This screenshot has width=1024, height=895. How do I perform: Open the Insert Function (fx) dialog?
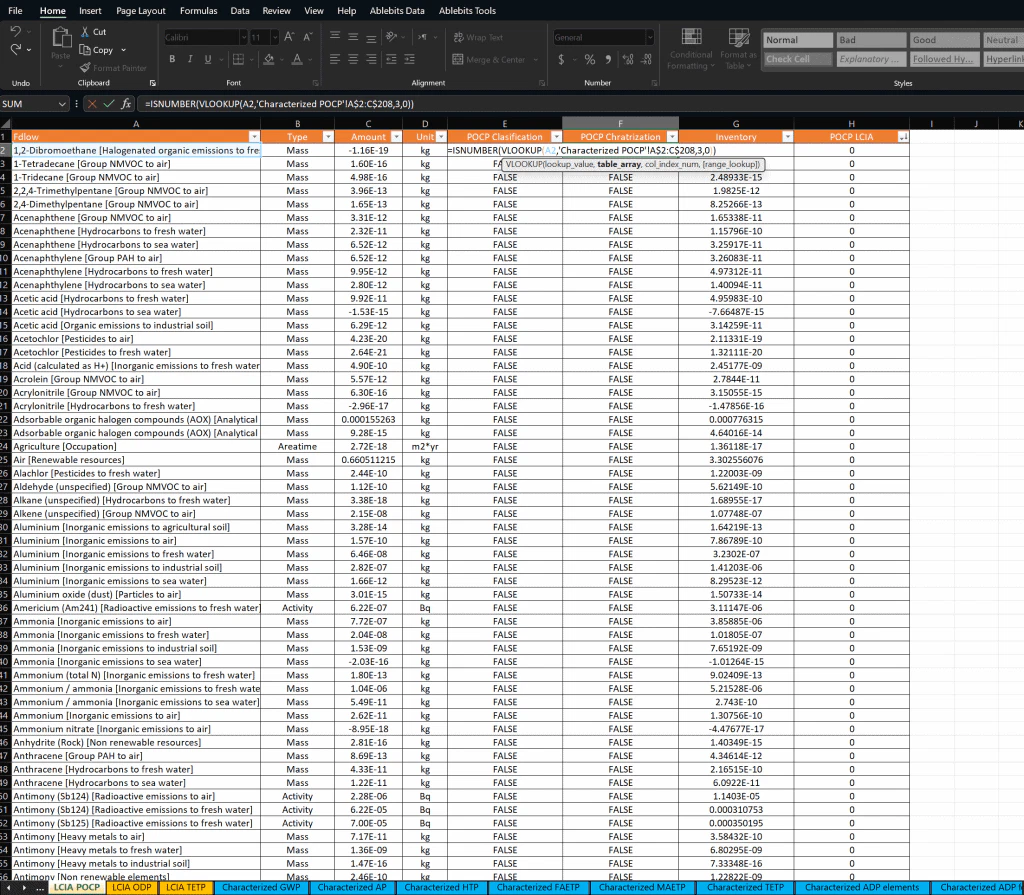125,102
